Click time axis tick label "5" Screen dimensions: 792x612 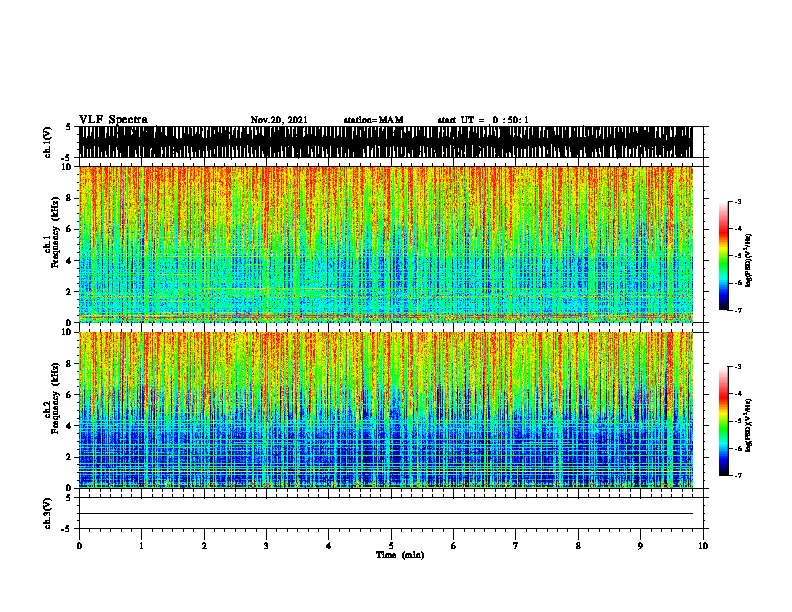[391, 546]
